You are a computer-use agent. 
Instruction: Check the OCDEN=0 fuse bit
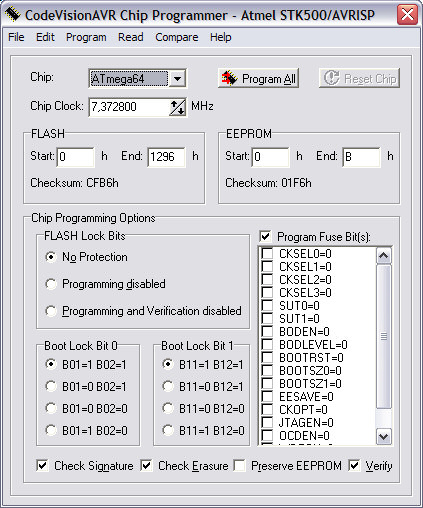(x=267, y=436)
